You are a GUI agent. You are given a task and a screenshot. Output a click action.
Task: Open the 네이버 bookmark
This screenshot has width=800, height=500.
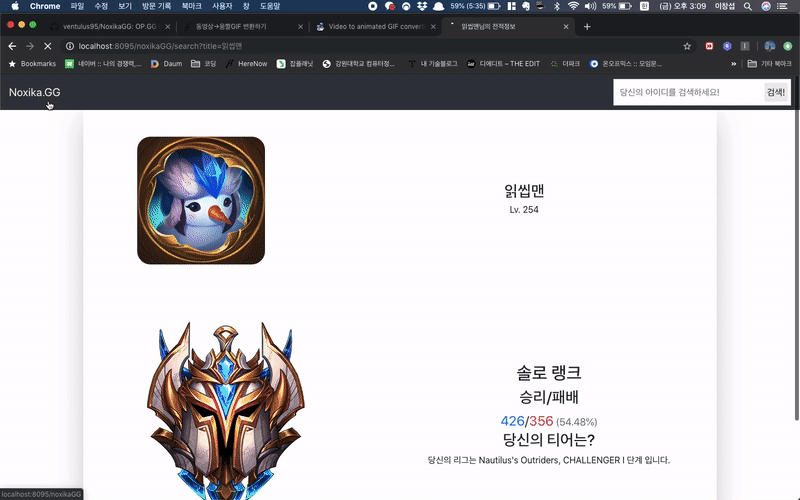coord(103,64)
